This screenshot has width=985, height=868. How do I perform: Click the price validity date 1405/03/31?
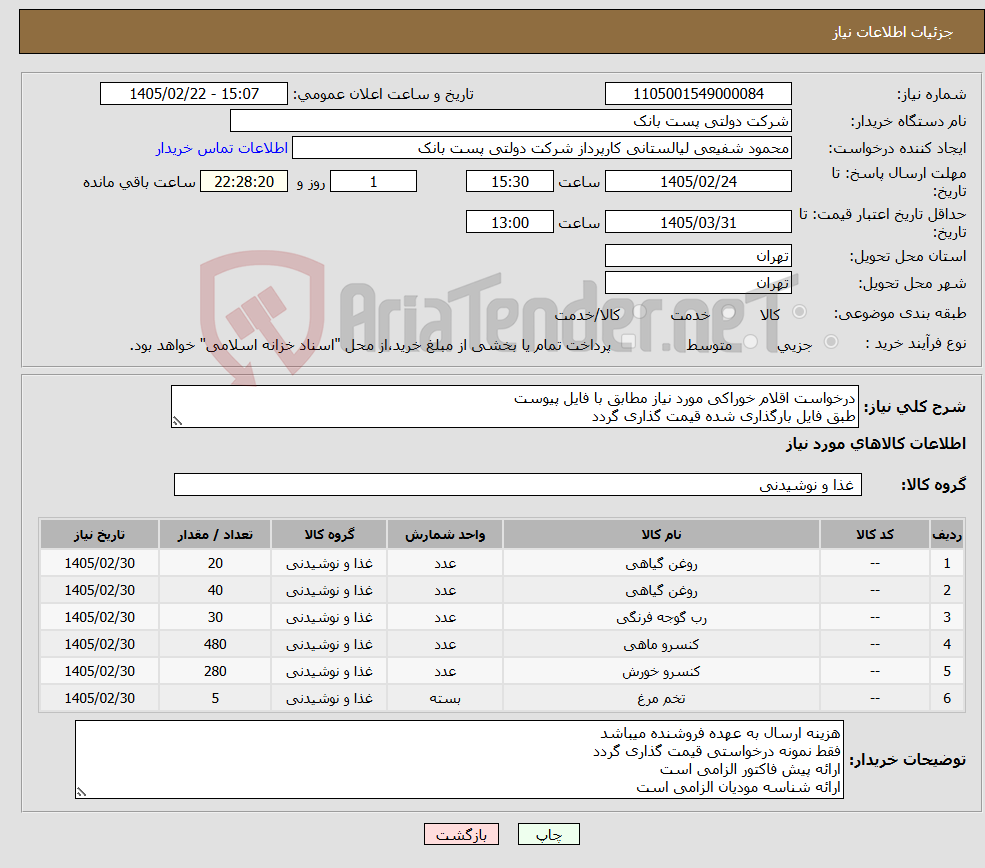[x=698, y=222]
